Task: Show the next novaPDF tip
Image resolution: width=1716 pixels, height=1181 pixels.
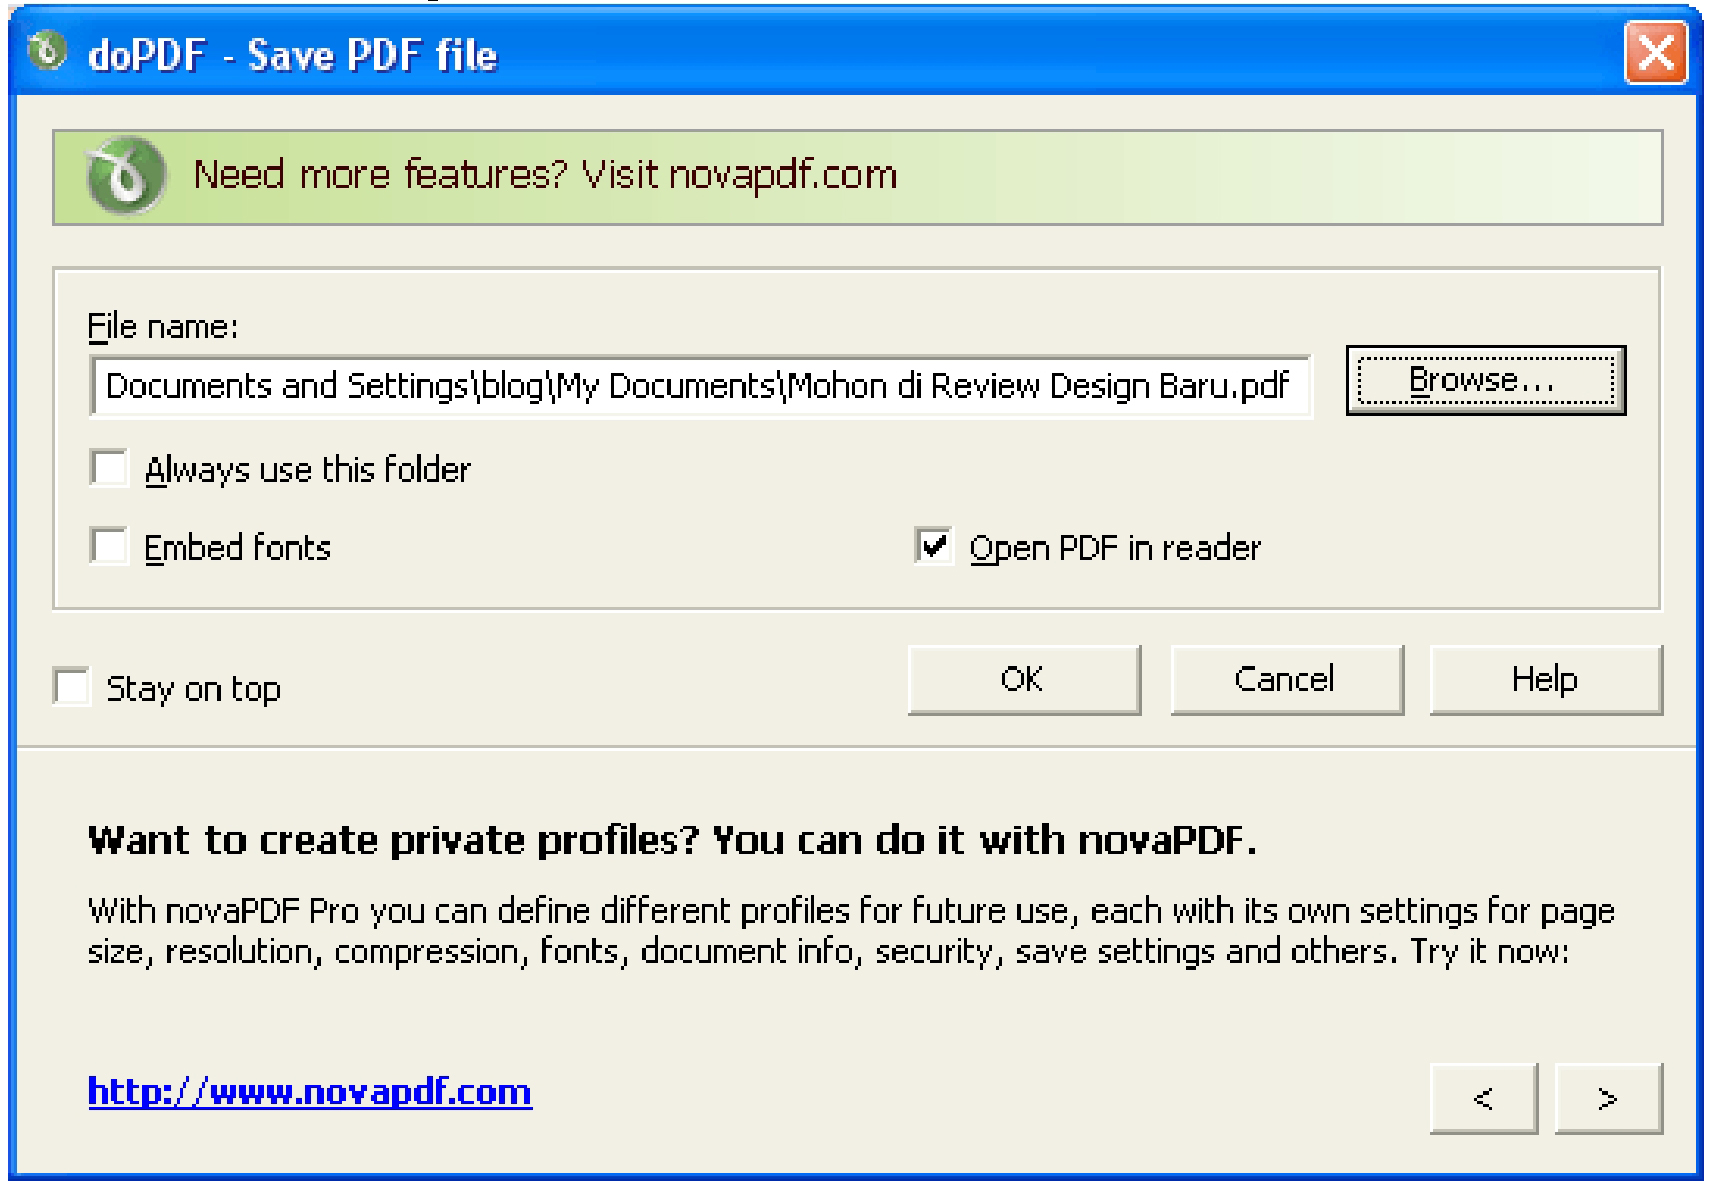Action: [1608, 1098]
